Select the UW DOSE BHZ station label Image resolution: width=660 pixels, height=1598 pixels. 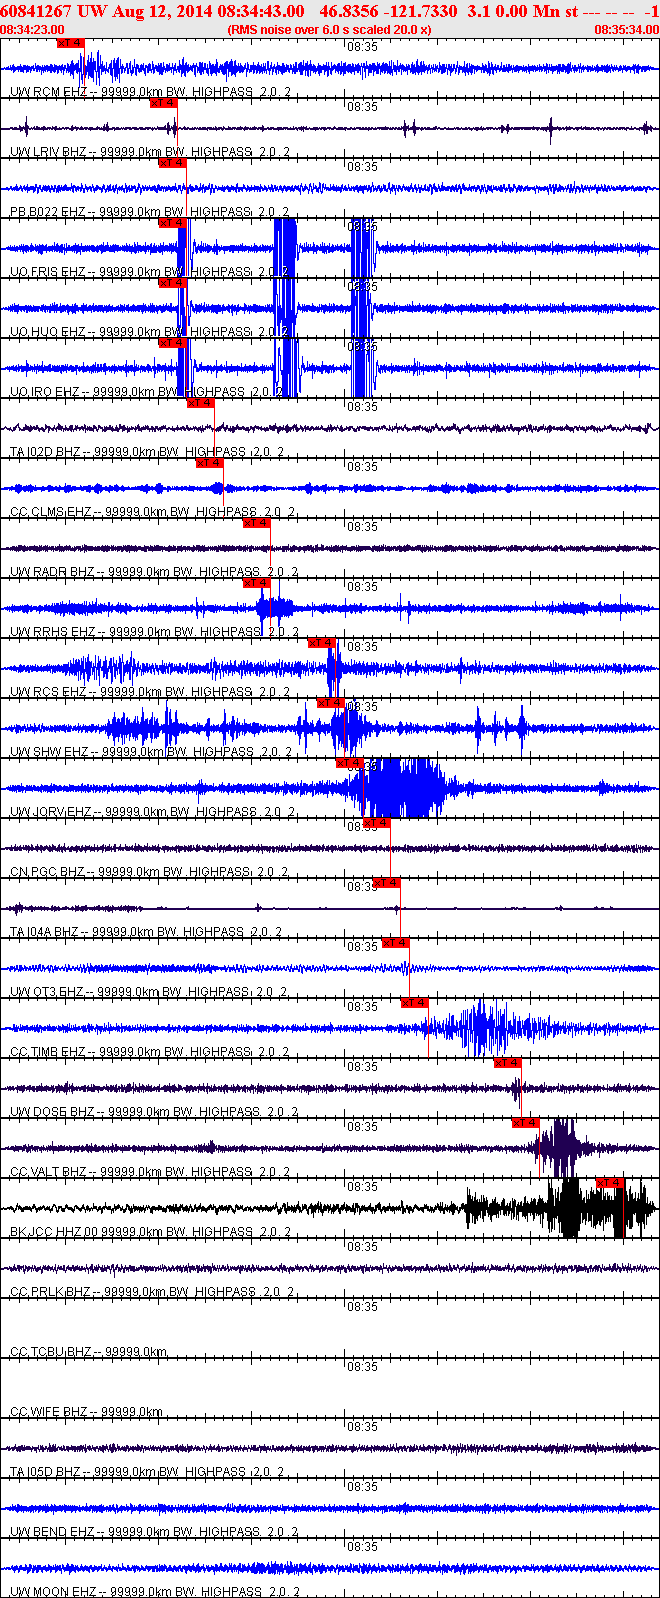(x=153, y=1112)
